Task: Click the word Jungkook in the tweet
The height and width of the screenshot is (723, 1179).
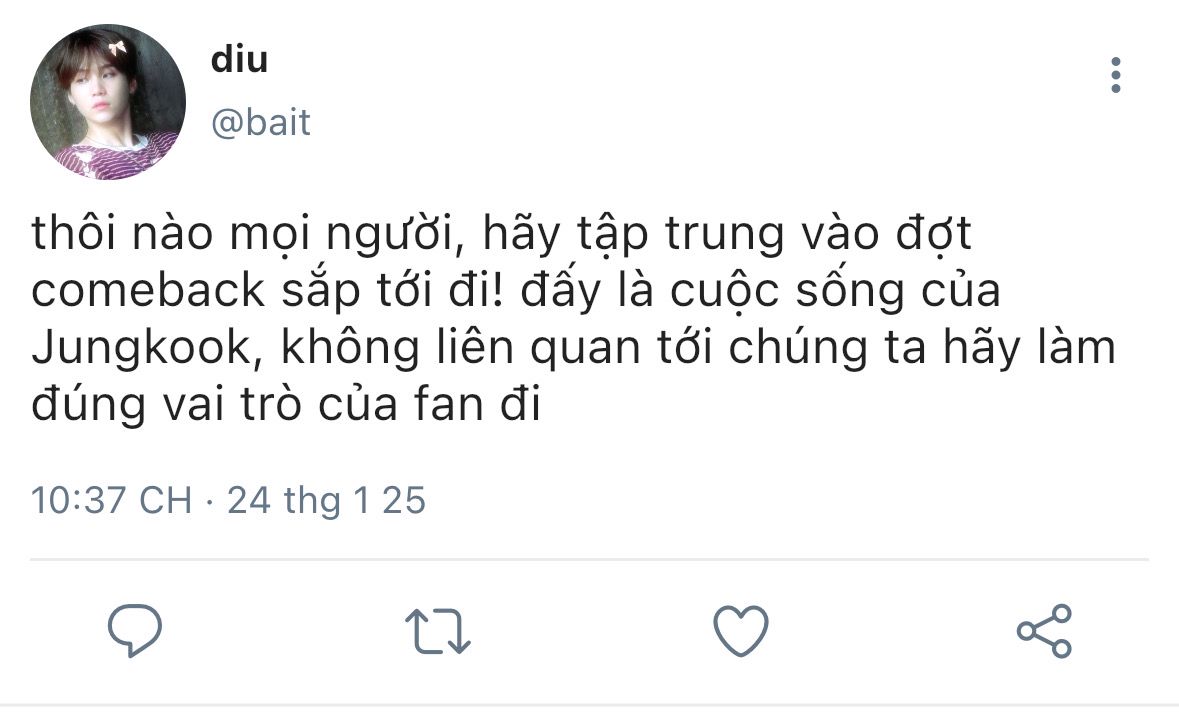Action: [141, 348]
